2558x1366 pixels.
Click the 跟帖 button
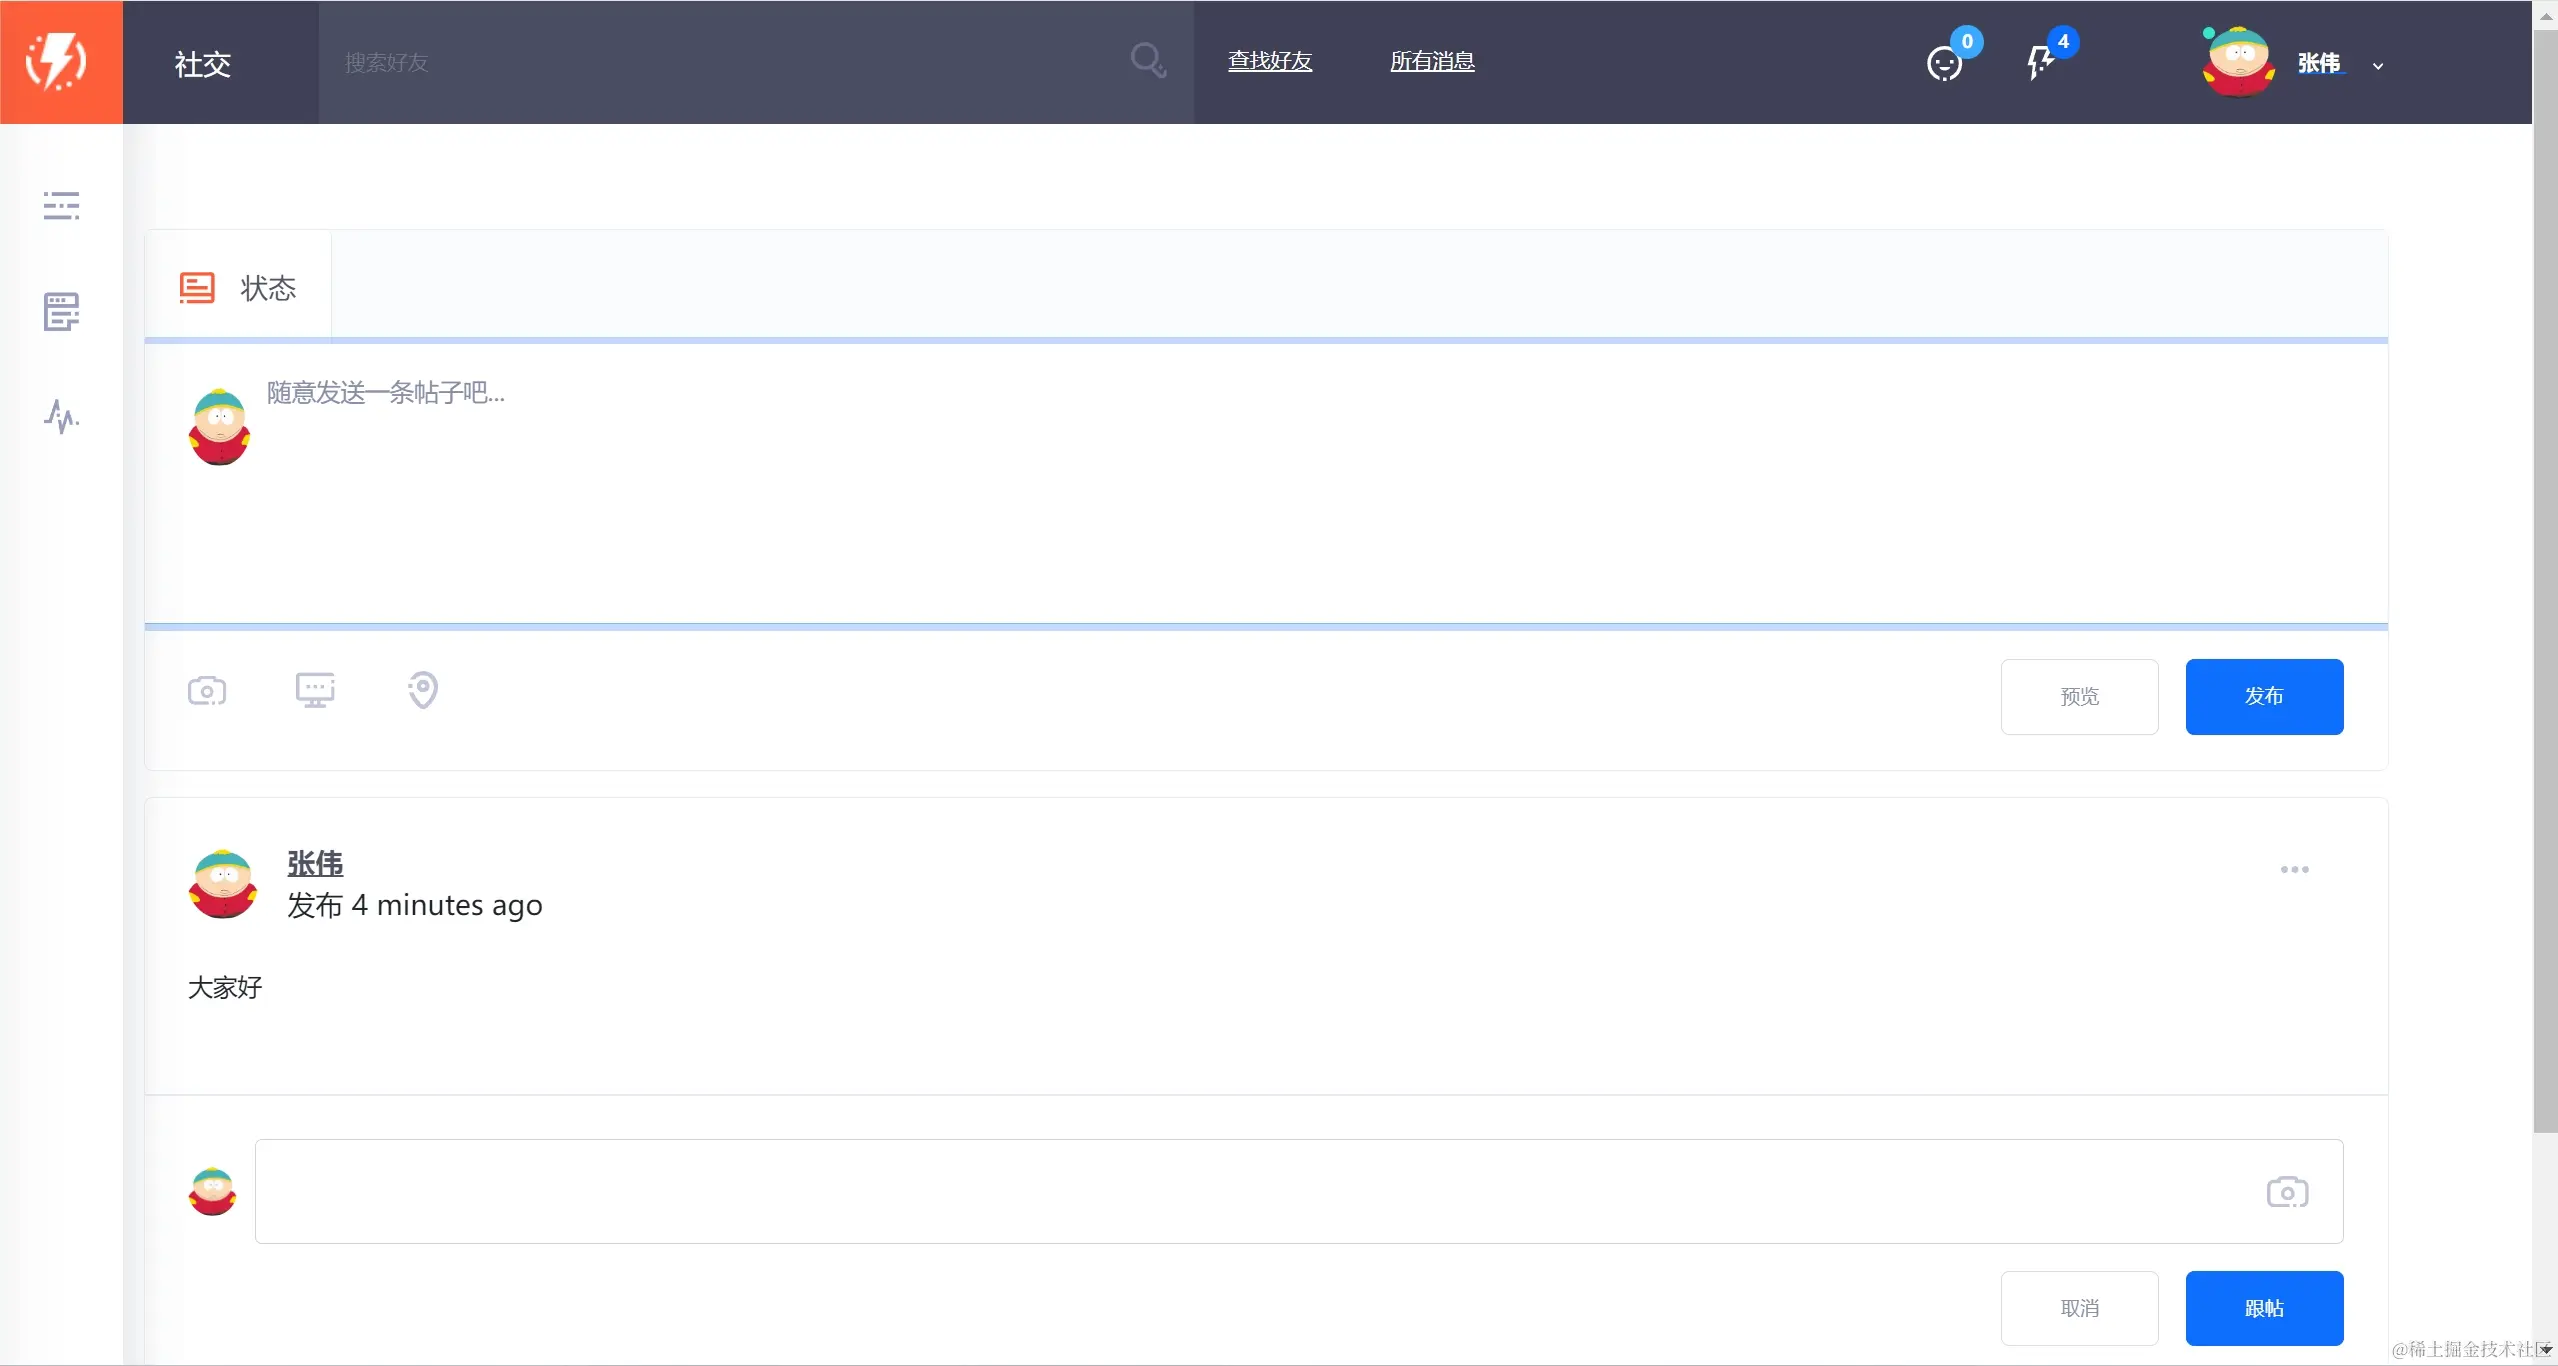(2264, 1308)
